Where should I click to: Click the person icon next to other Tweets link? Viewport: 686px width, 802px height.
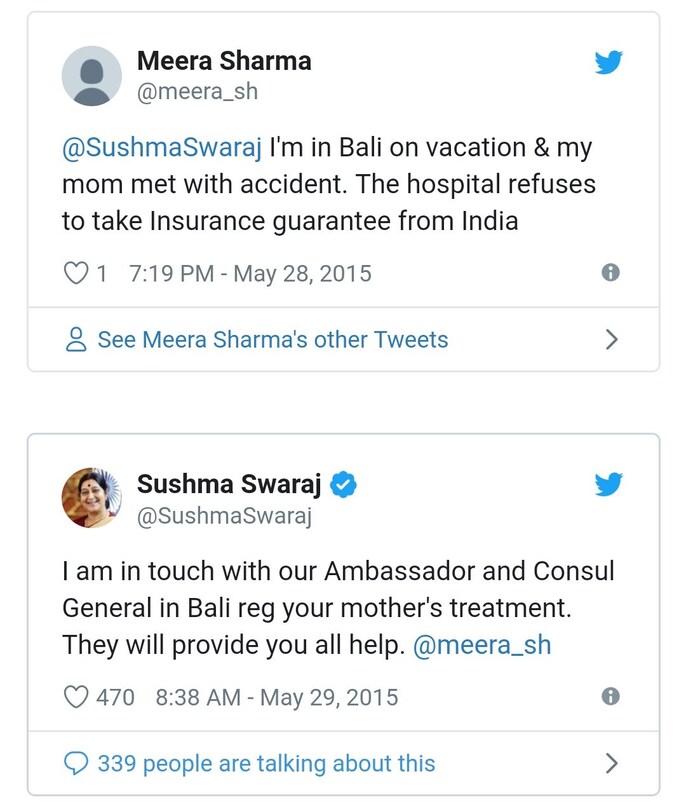point(75,340)
